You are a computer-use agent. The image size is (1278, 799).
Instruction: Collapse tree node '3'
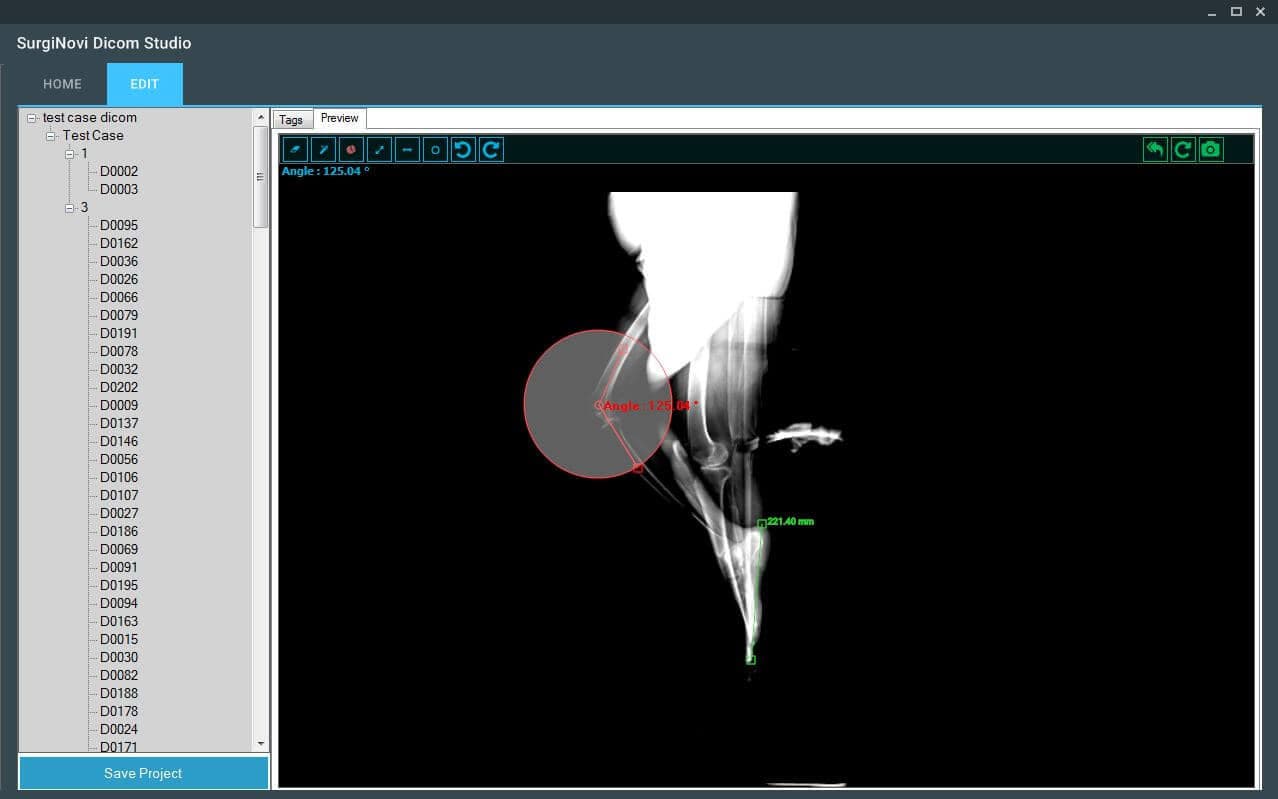pyautogui.click(x=70, y=207)
